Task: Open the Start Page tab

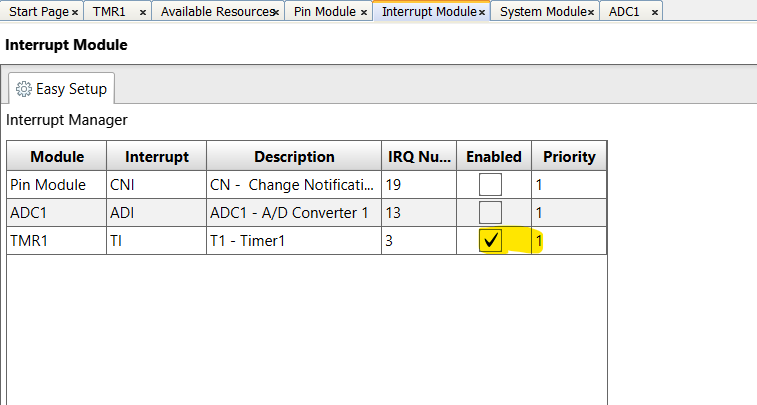Action: point(38,12)
